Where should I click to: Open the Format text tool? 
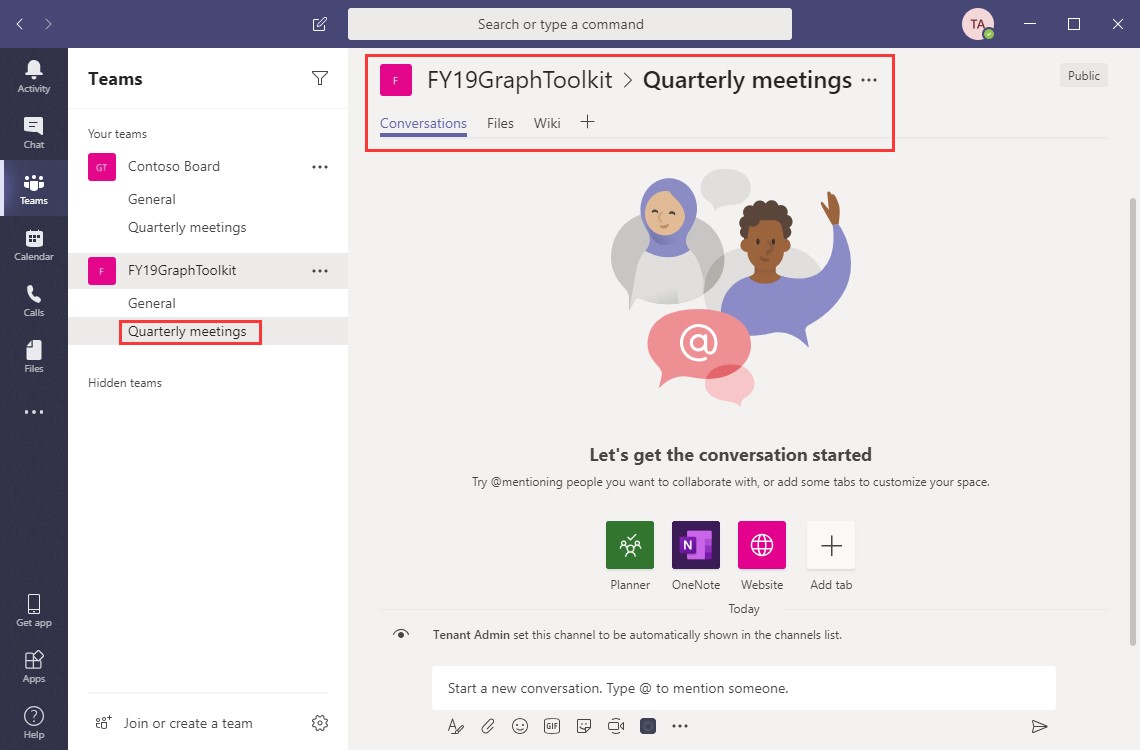click(x=455, y=725)
